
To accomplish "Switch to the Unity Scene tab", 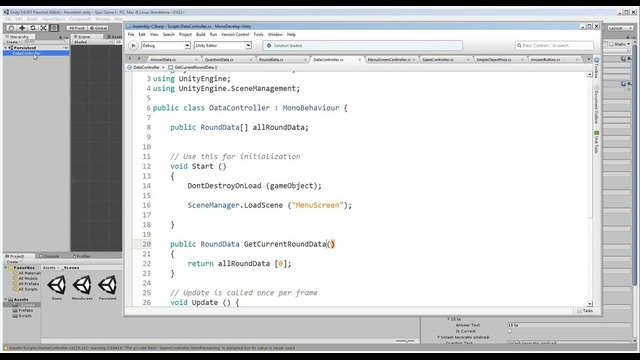I will pos(82,37).
